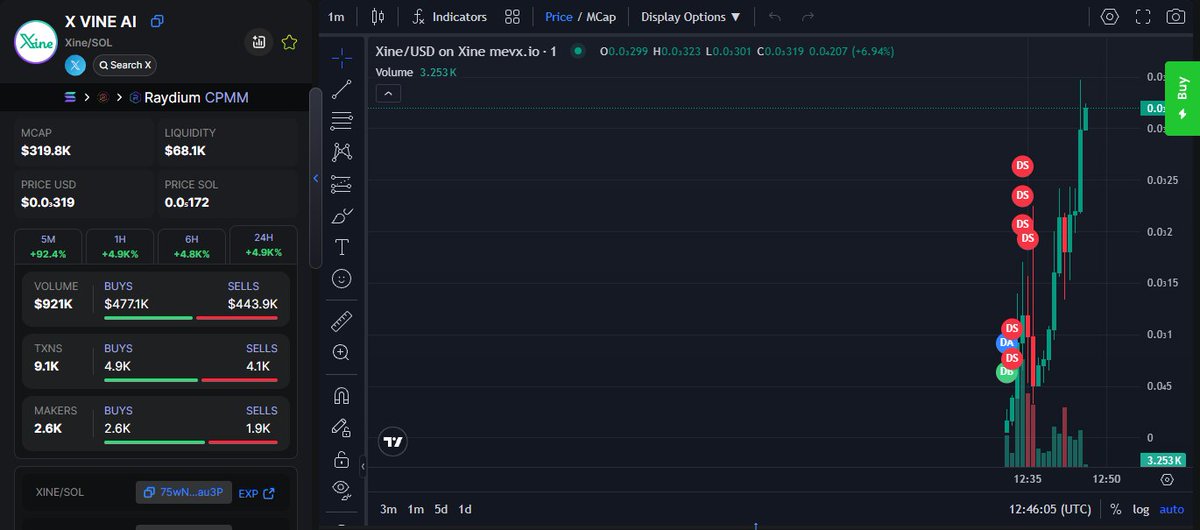Click the TradingView logo on chart
This screenshot has width=1200, height=530.
pyautogui.click(x=393, y=441)
